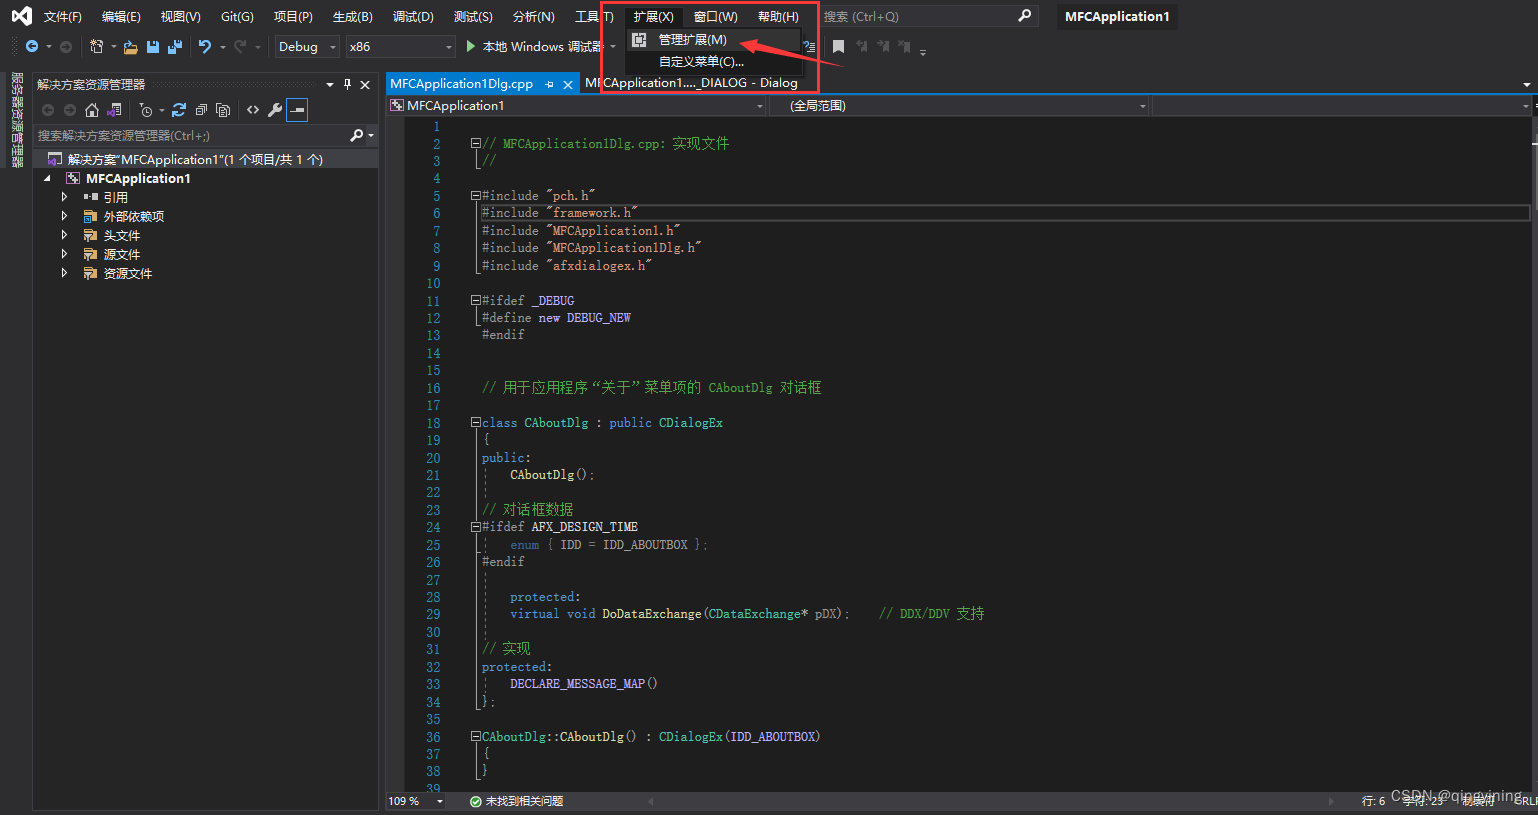Choose 管理扩展(M) from the menu
The height and width of the screenshot is (815, 1538).
point(713,40)
